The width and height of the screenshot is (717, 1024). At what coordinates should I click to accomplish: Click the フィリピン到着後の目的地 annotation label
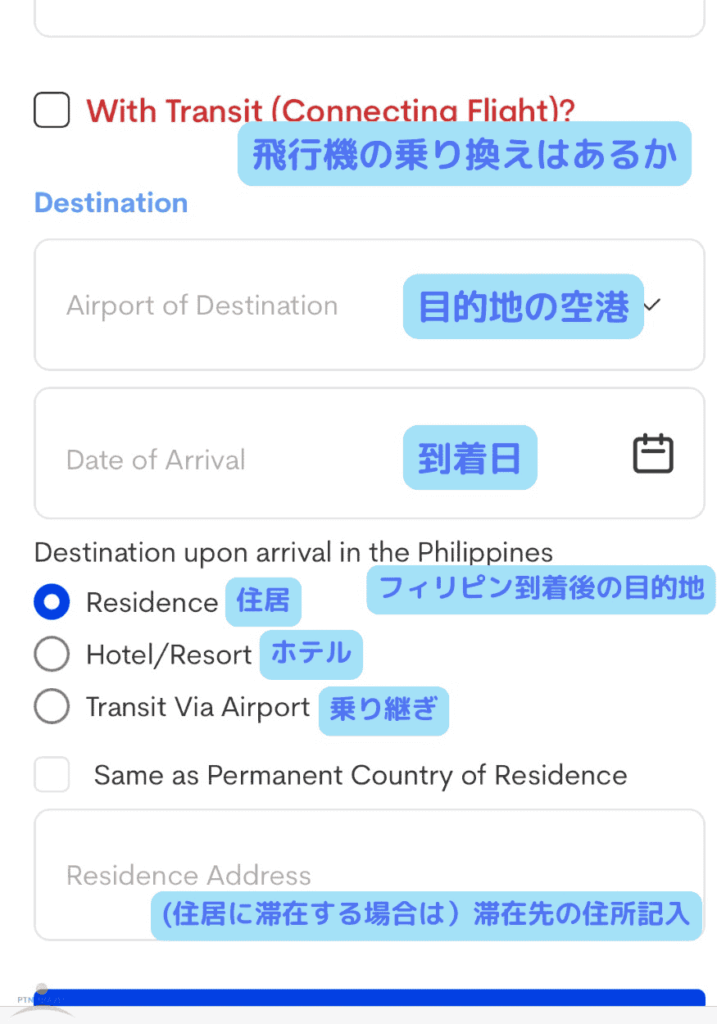tap(541, 590)
